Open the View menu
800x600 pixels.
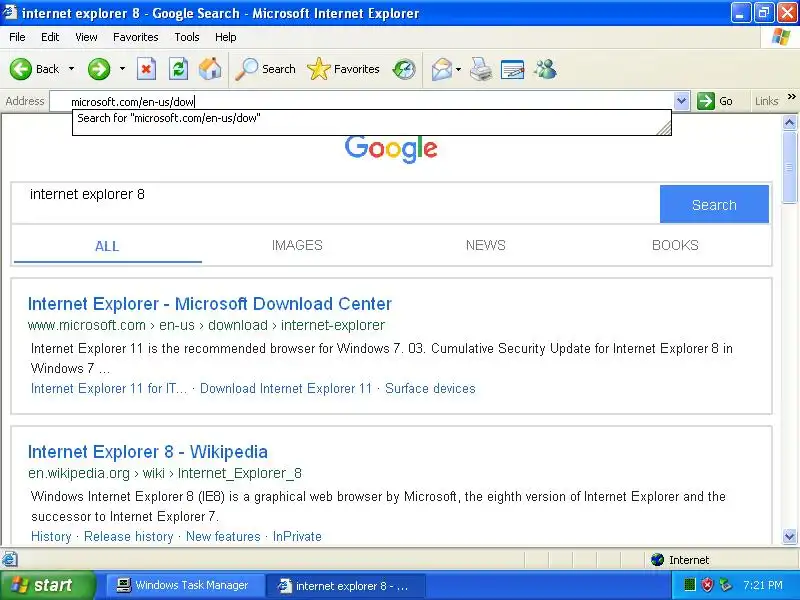click(86, 37)
